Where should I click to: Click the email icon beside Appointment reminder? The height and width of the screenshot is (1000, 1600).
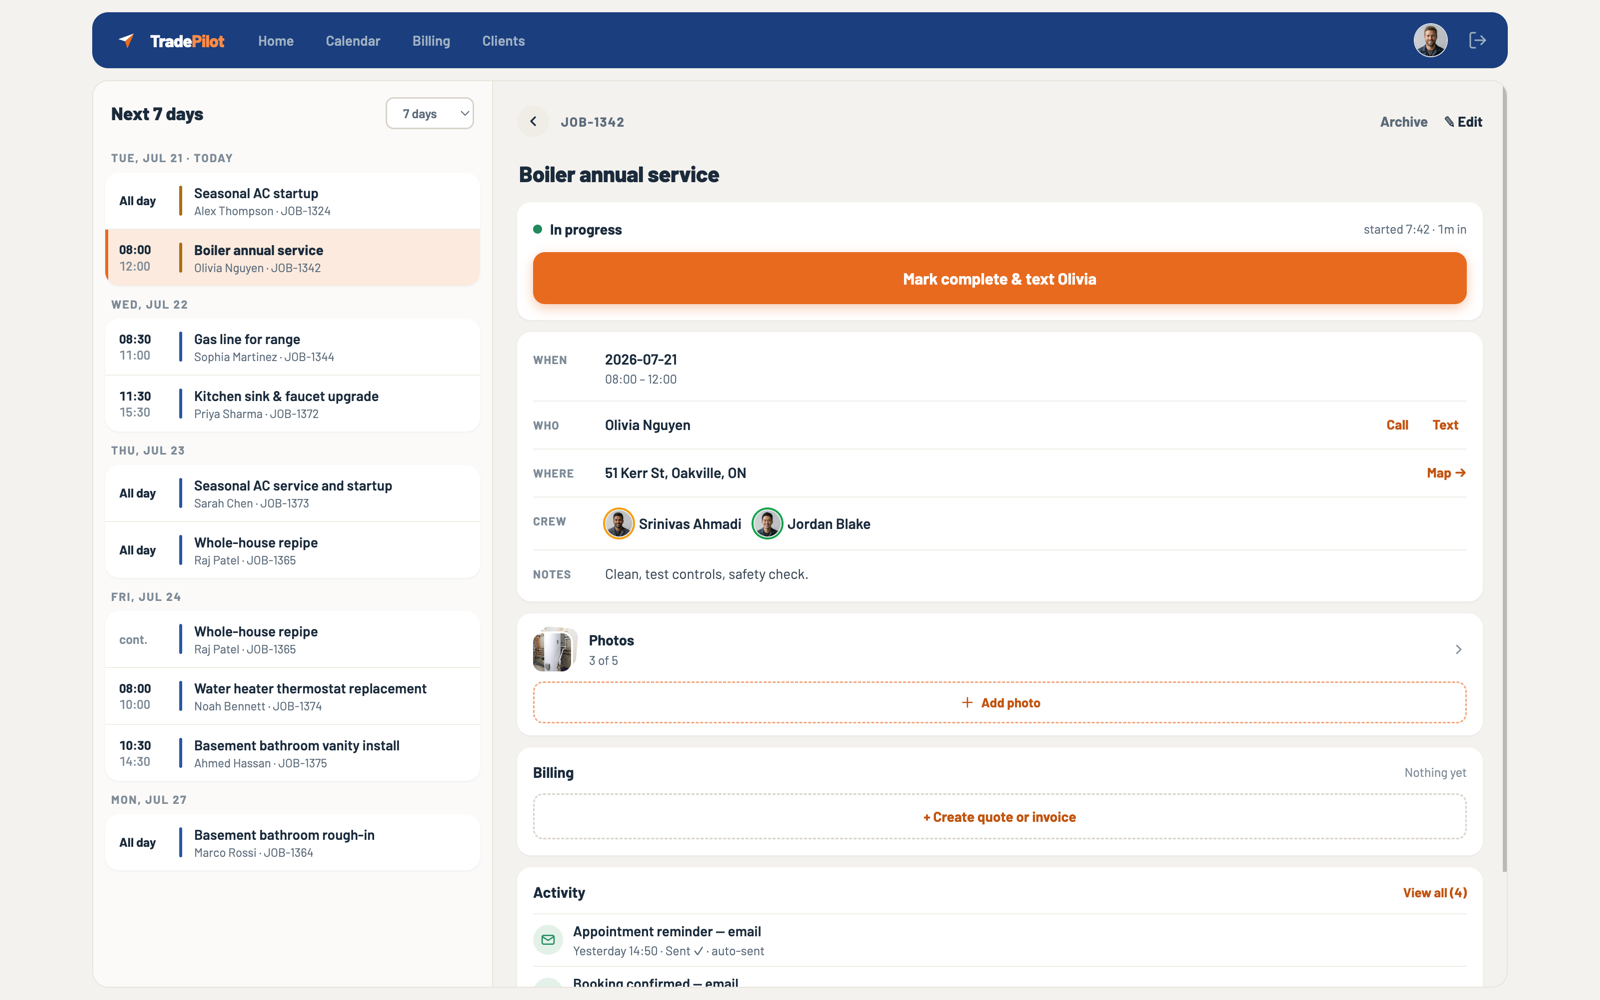548,940
